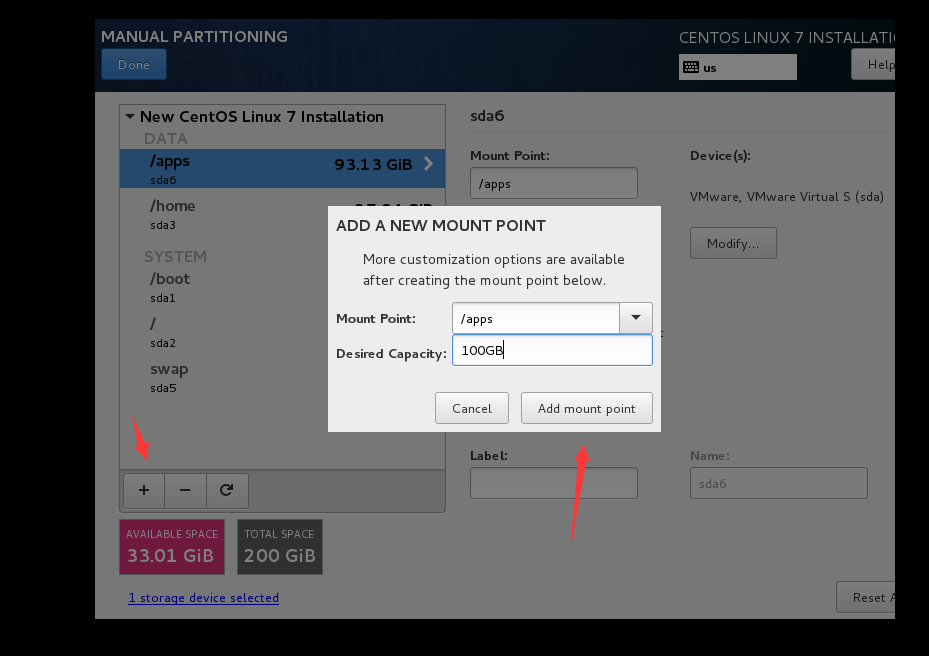The width and height of the screenshot is (929, 656).
Task: Click the Cancel button in dialog
Action: 472,408
